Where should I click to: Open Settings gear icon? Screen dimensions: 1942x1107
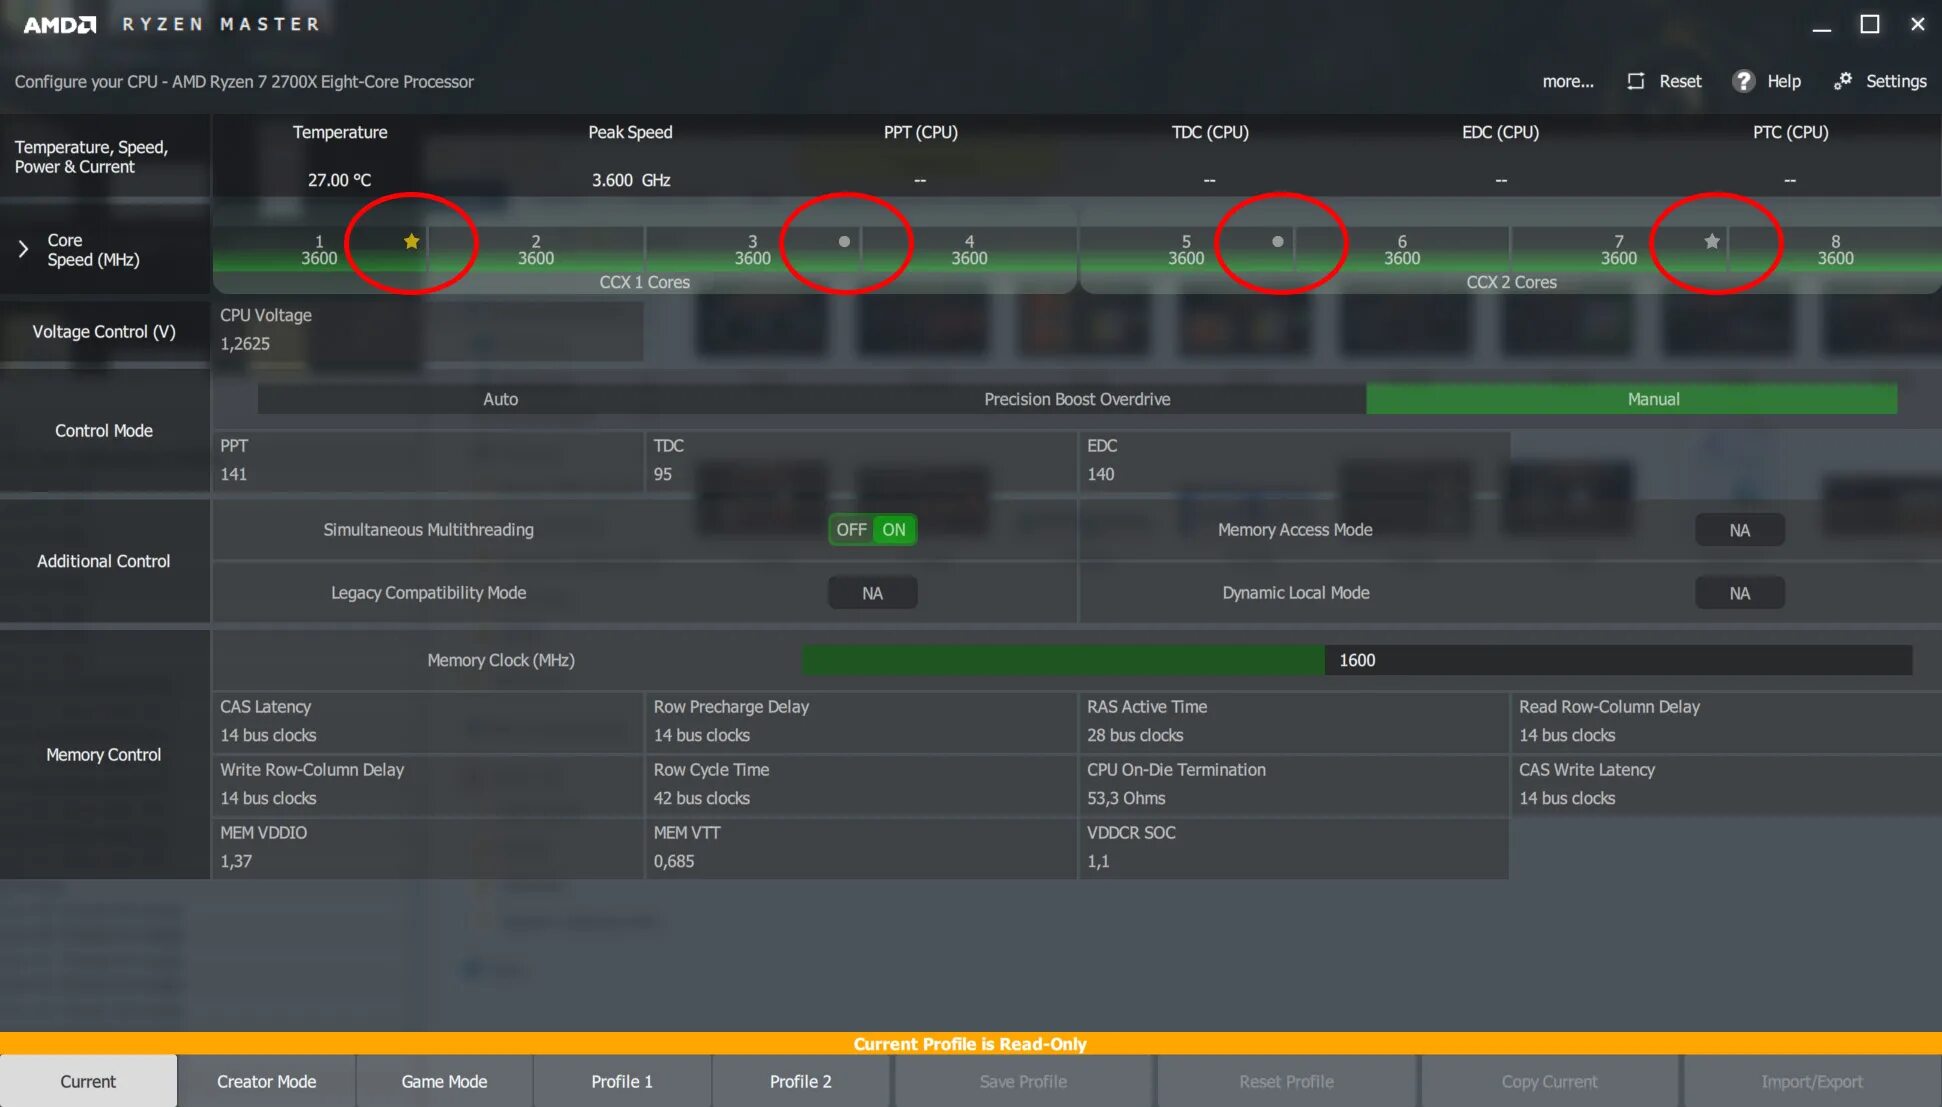pyautogui.click(x=1843, y=81)
